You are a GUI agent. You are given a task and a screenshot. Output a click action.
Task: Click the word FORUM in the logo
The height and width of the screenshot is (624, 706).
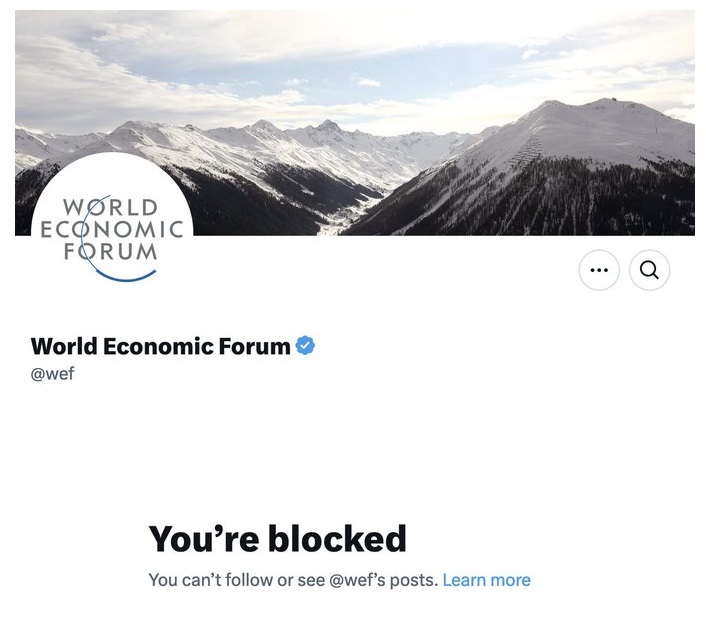point(111,252)
